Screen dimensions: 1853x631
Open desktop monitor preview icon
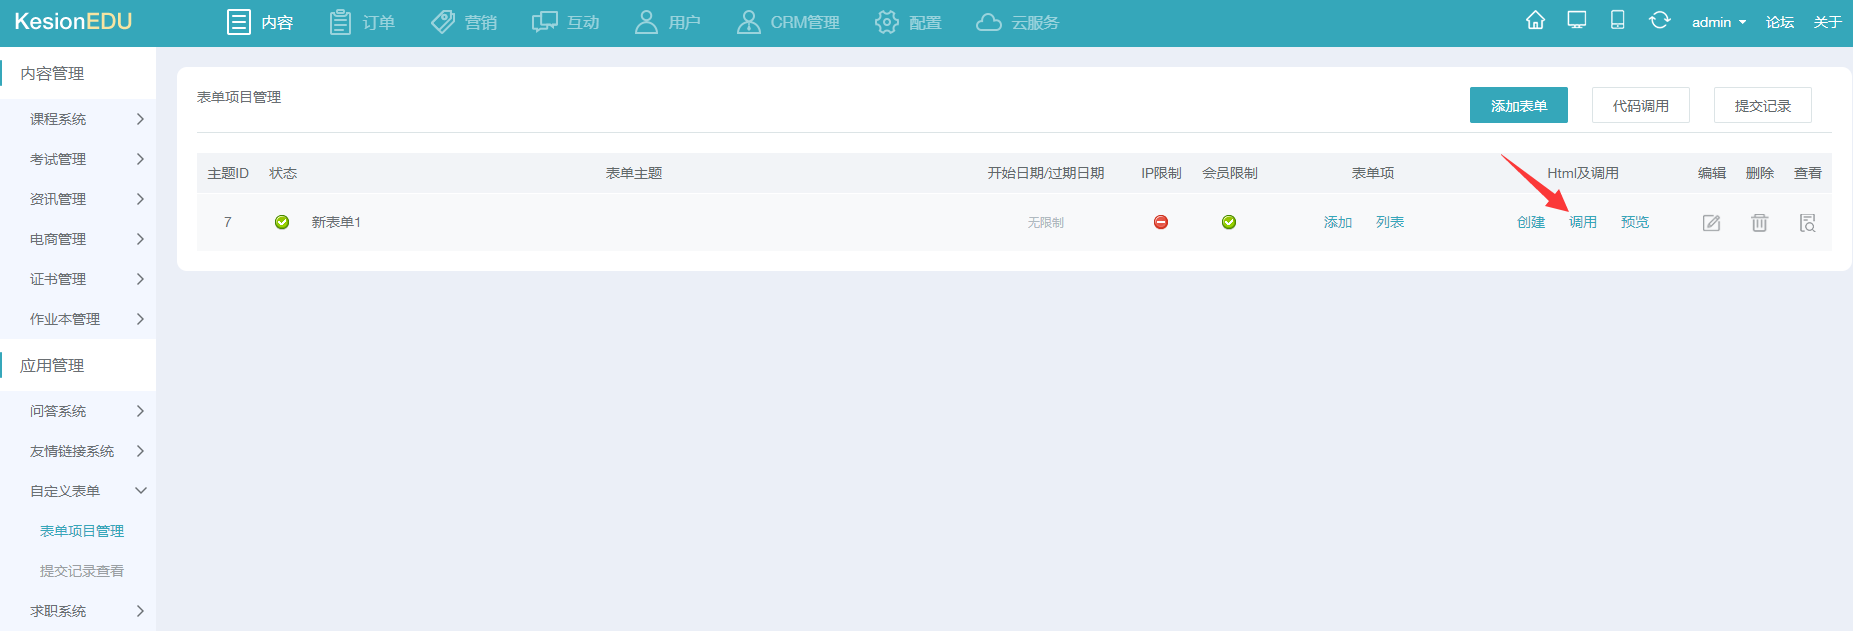(1577, 21)
